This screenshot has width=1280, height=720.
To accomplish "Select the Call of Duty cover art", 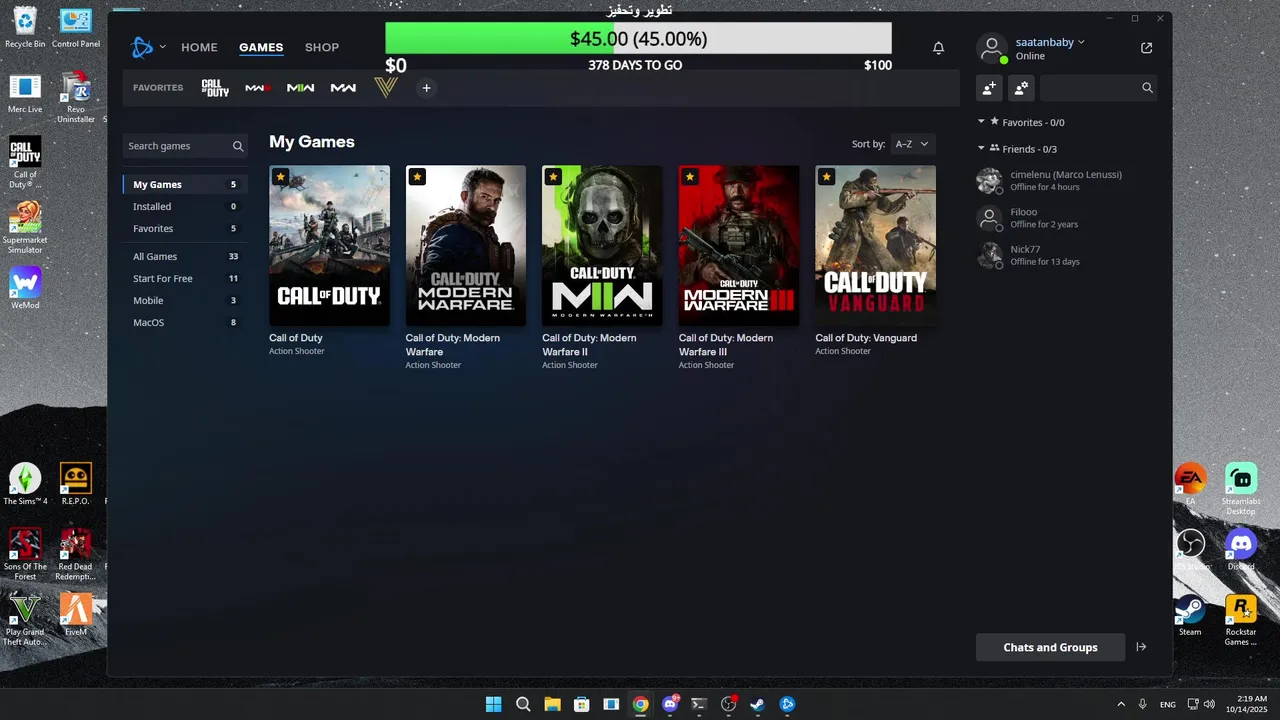I will tap(329, 246).
